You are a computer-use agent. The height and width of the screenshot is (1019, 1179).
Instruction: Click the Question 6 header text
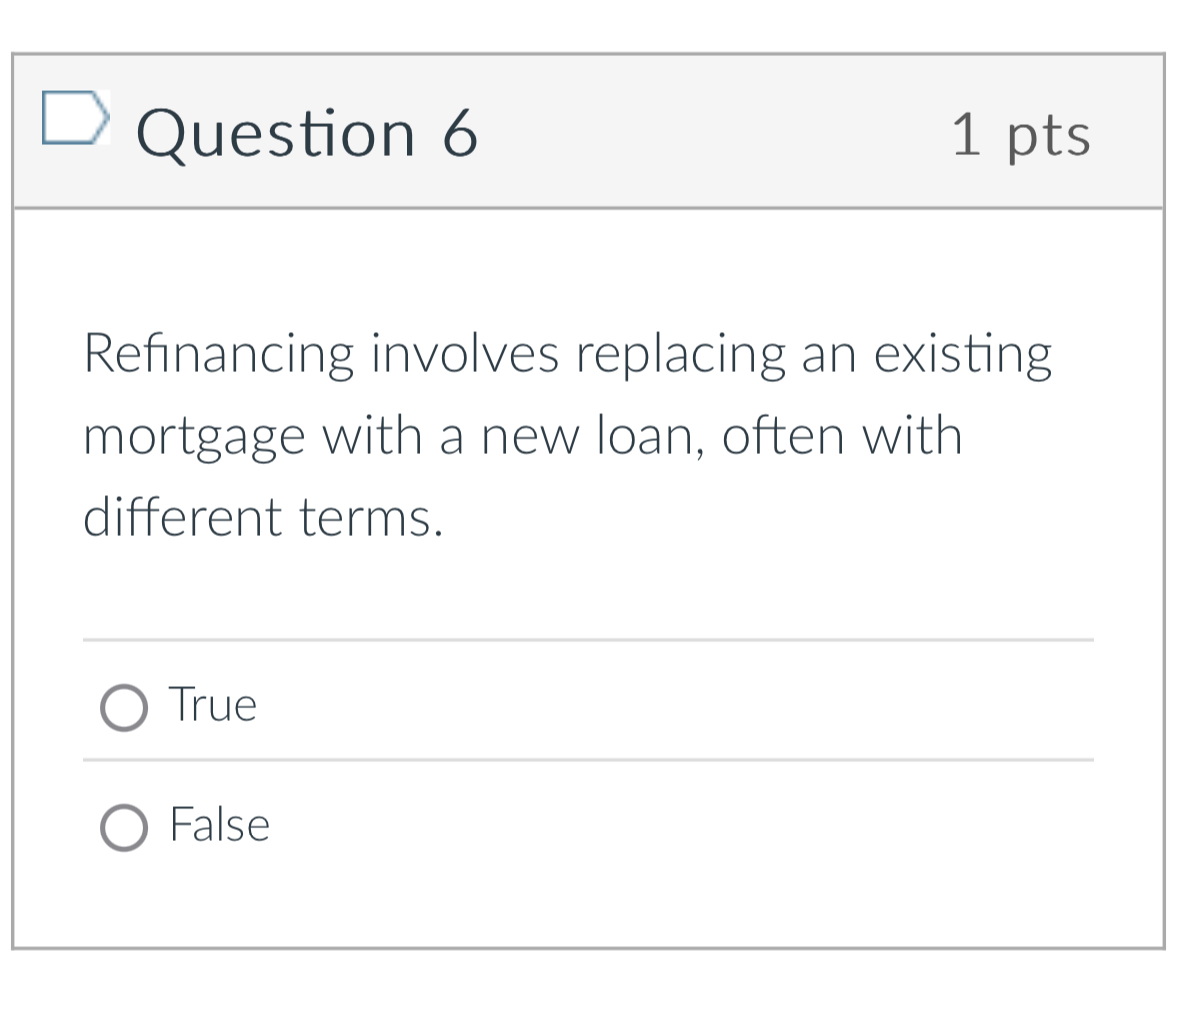click(x=306, y=133)
